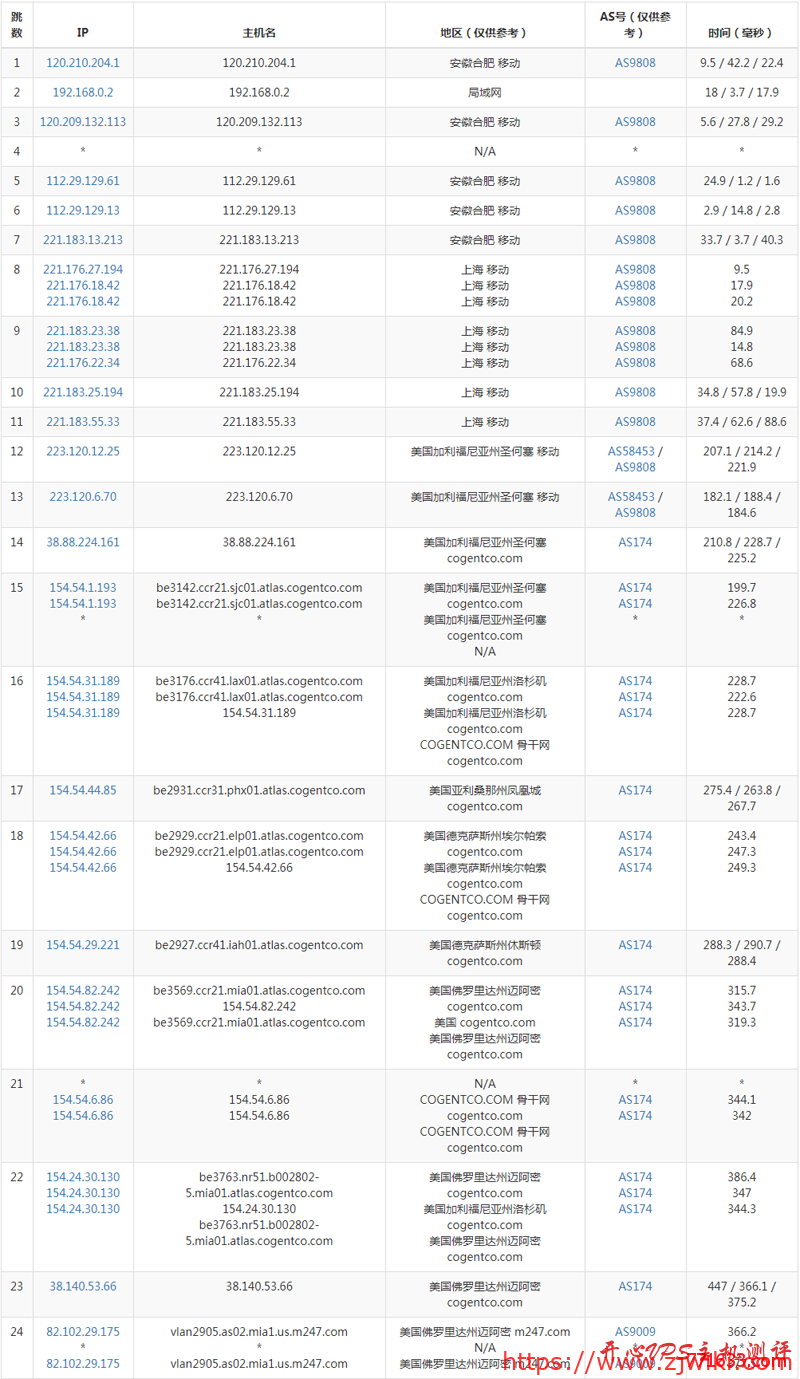Open the 38.140.53.66 IP link
The height and width of the screenshot is (1379, 800).
83,1286
